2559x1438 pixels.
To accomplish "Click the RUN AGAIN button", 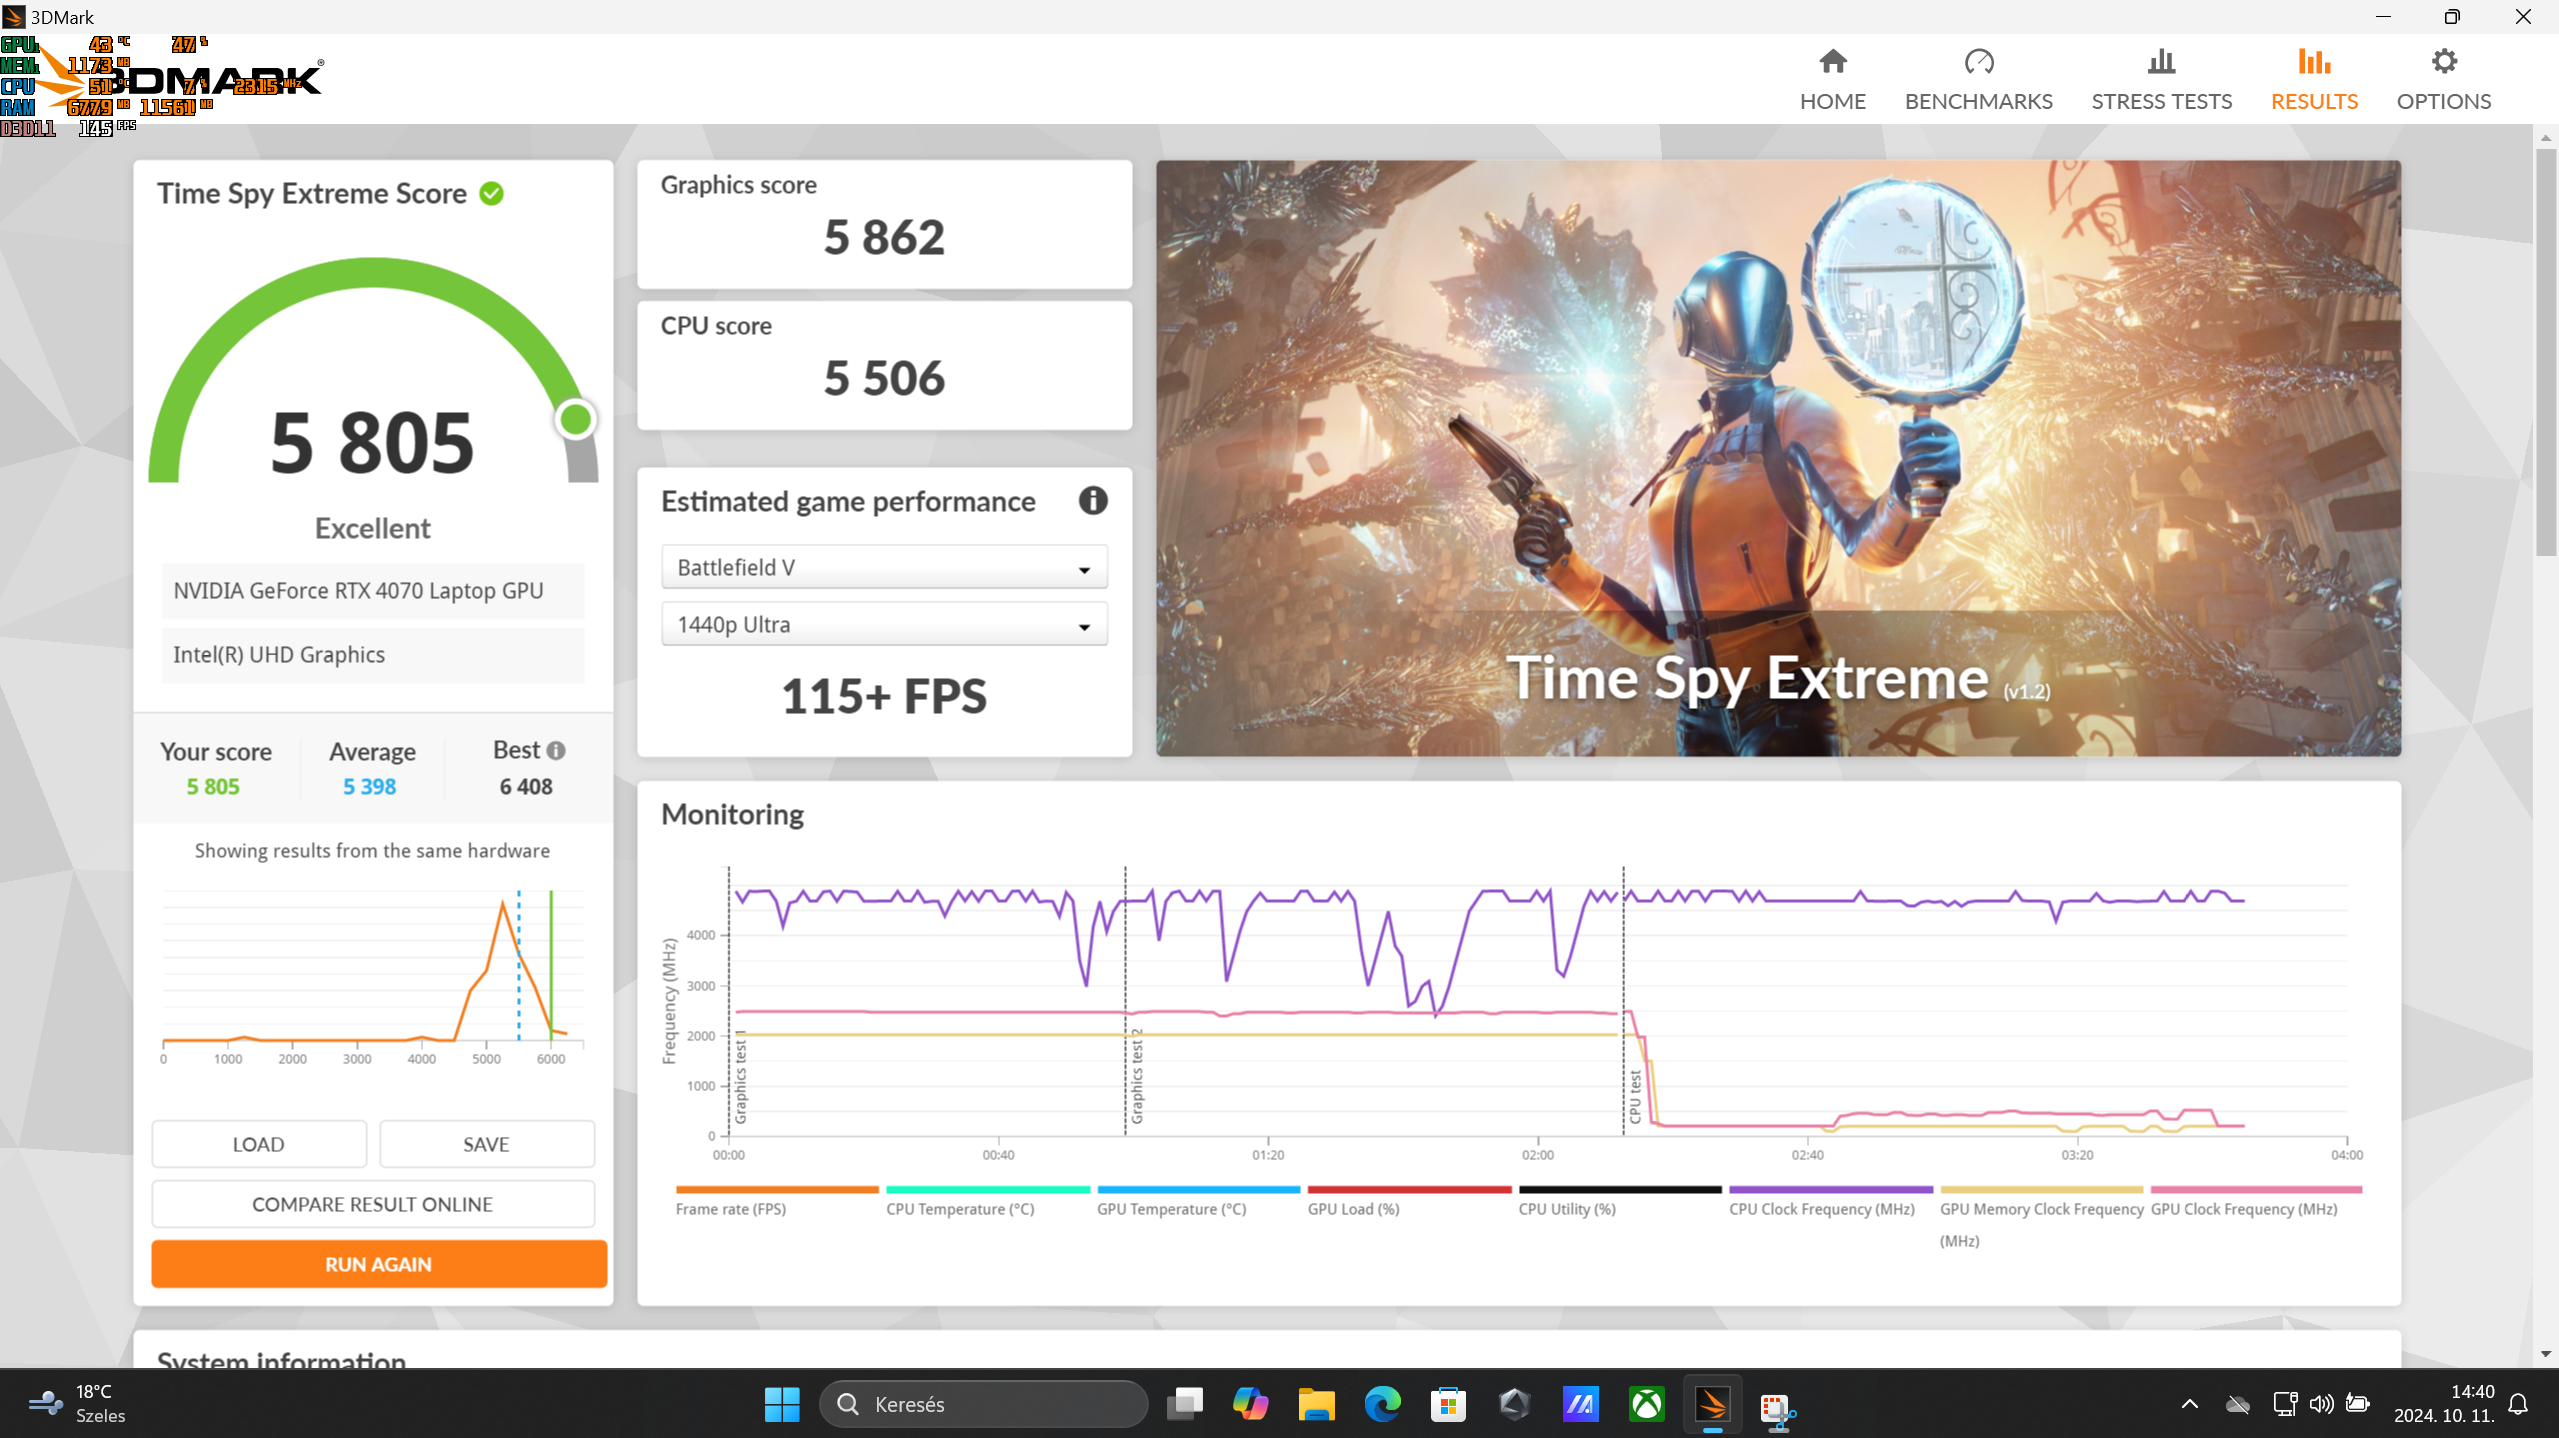I will 378,1263.
